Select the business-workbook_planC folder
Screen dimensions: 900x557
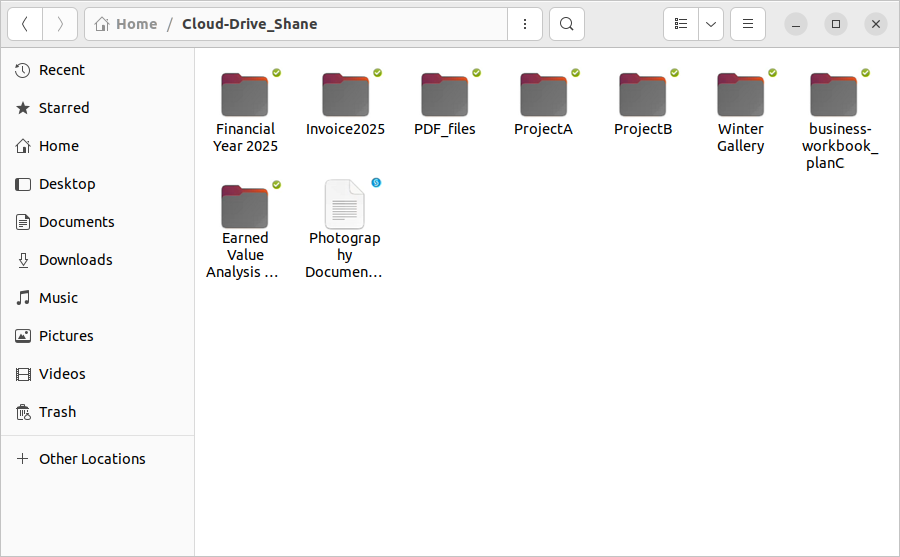pyautogui.click(x=834, y=96)
